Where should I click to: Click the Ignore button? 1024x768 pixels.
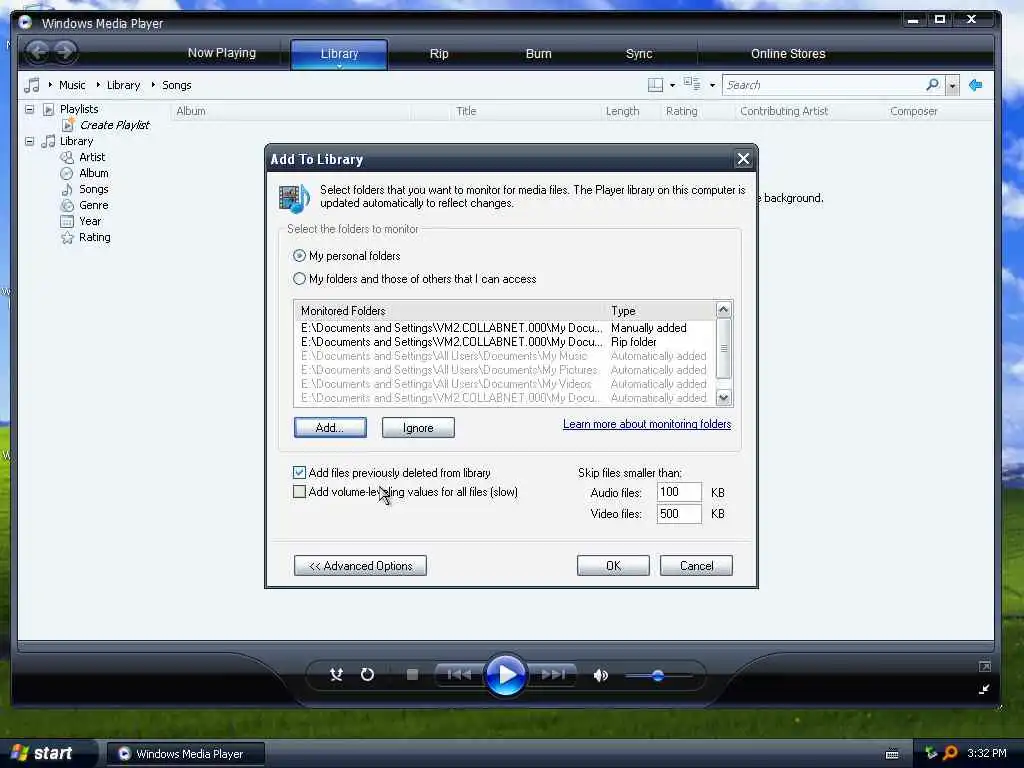tap(418, 428)
